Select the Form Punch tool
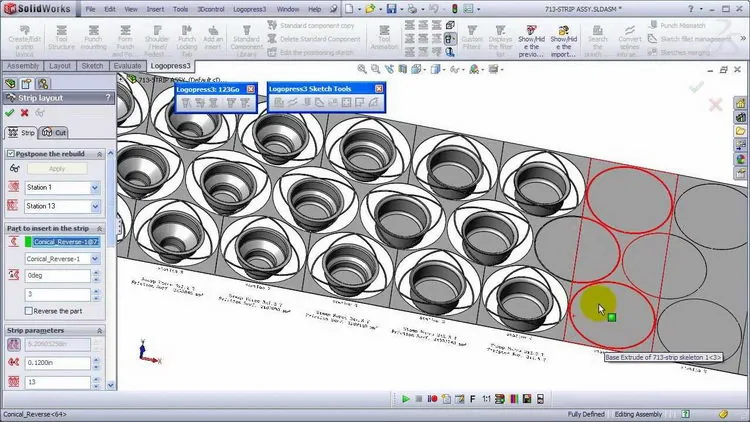 [x=125, y=40]
